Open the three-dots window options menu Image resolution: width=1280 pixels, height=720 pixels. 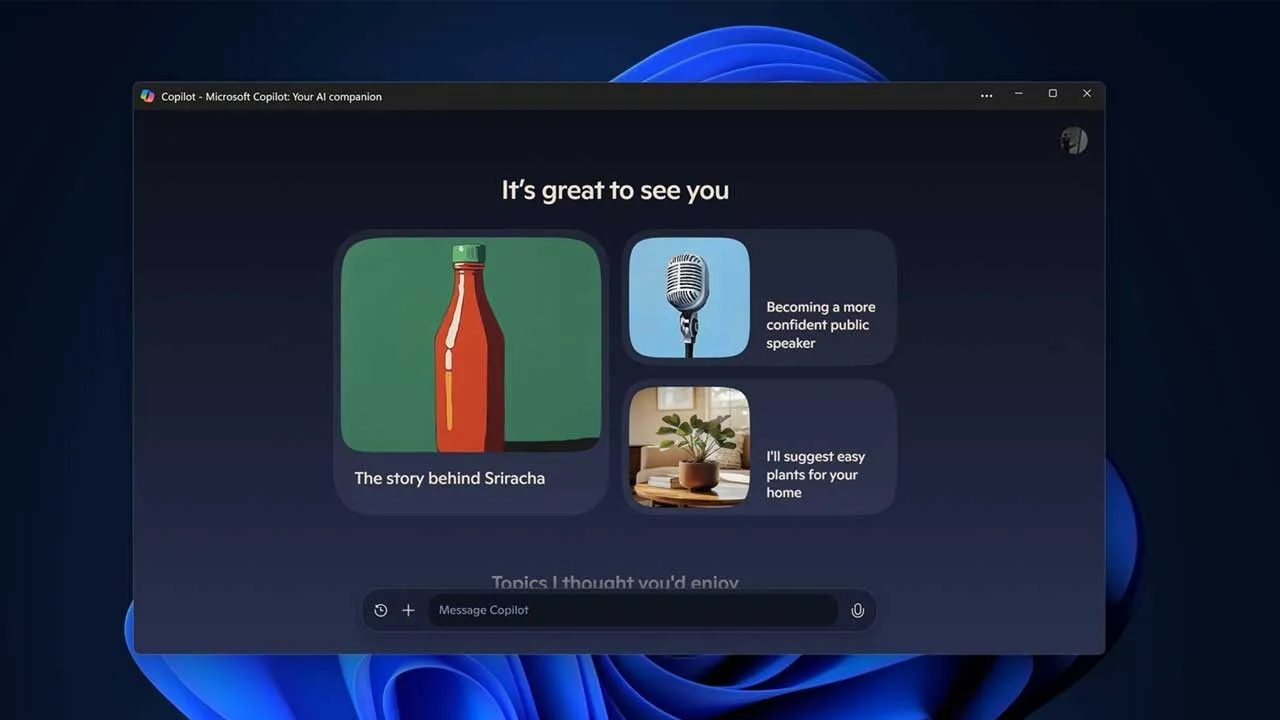(x=987, y=96)
